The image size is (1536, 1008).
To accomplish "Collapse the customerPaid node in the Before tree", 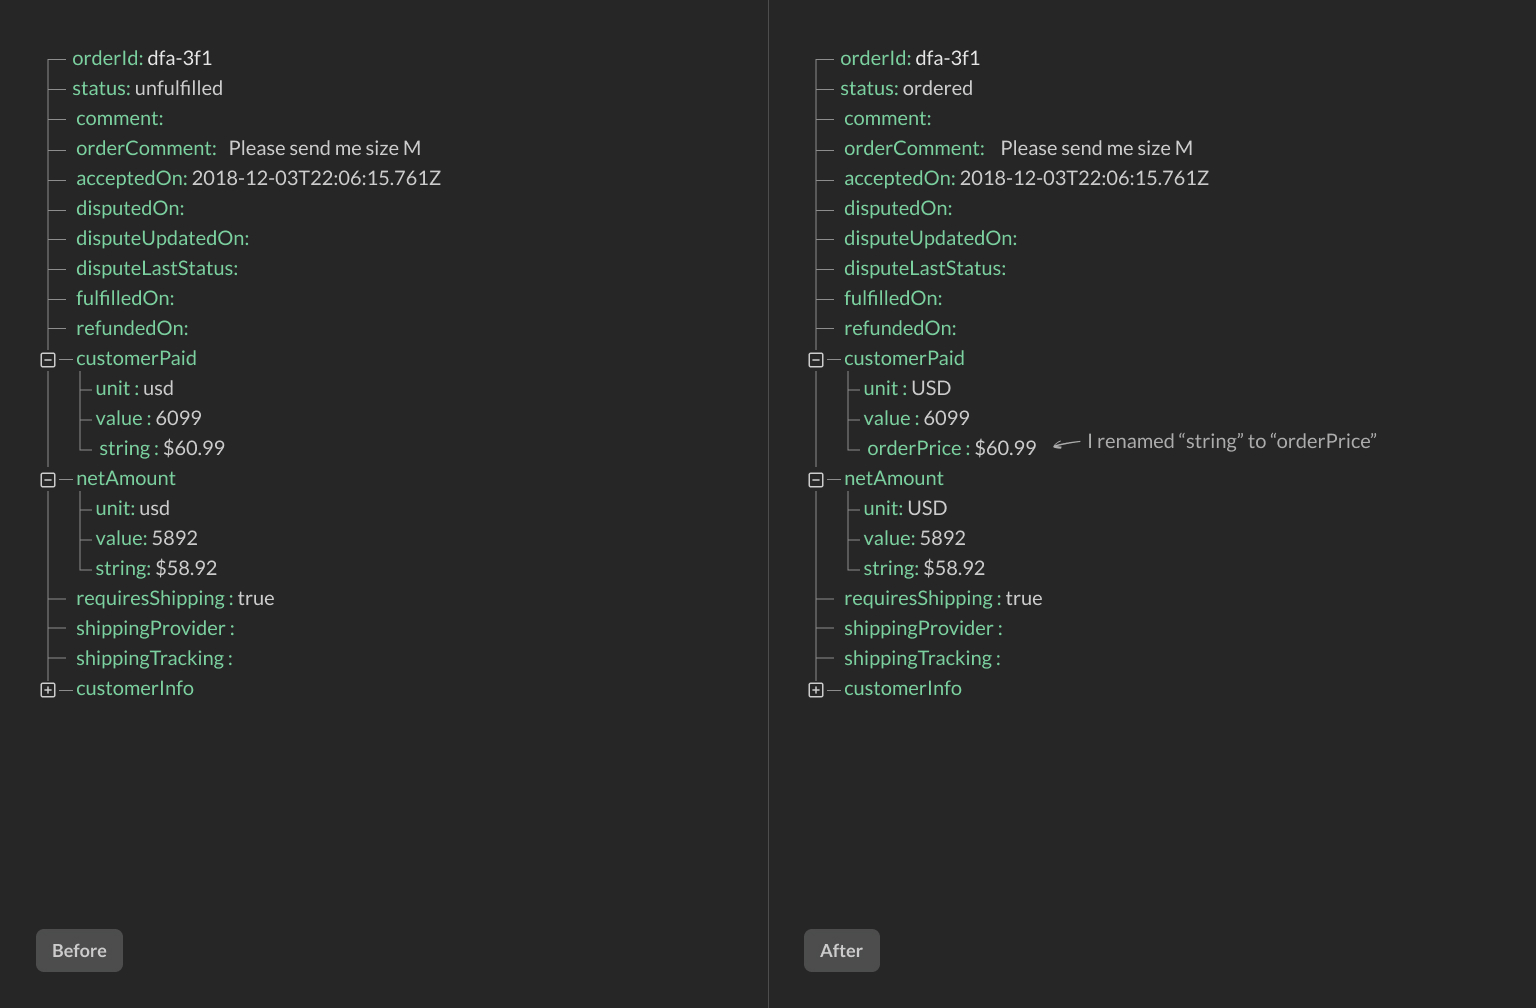I will [46, 359].
